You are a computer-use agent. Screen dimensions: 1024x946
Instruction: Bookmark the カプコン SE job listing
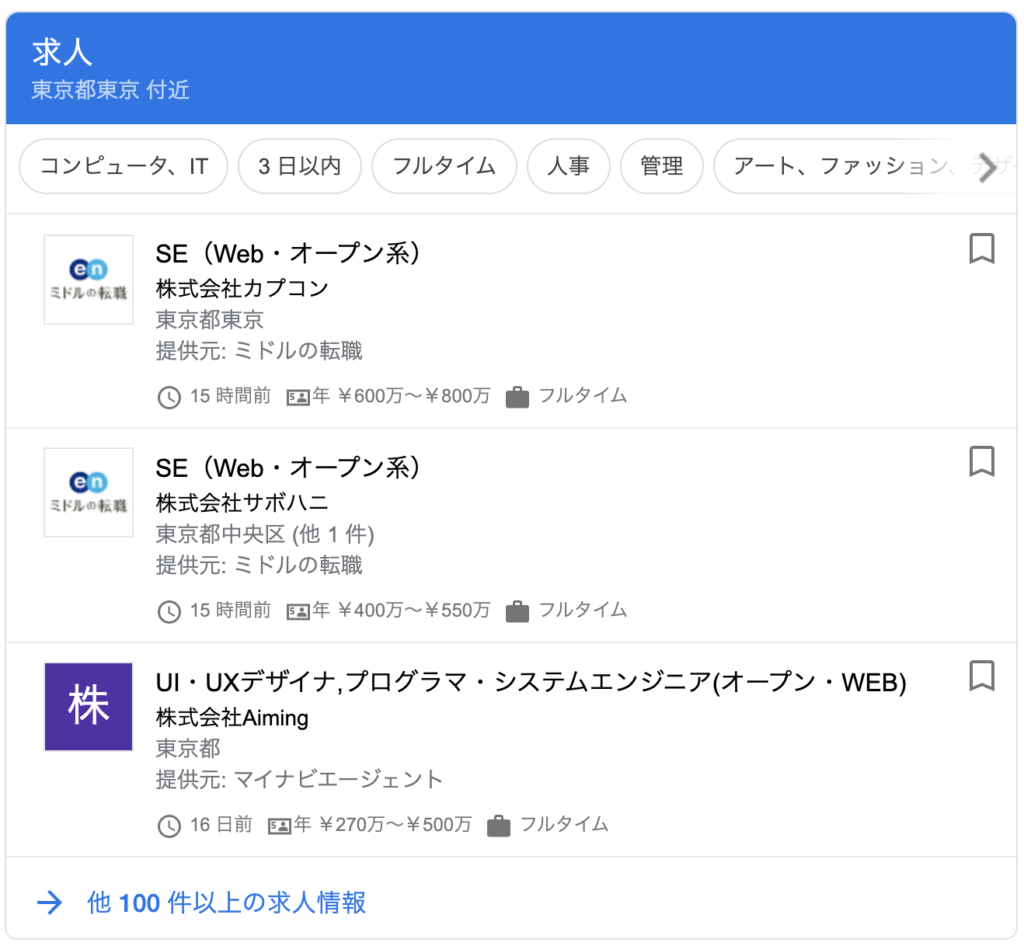pyautogui.click(x=981, y=250)
